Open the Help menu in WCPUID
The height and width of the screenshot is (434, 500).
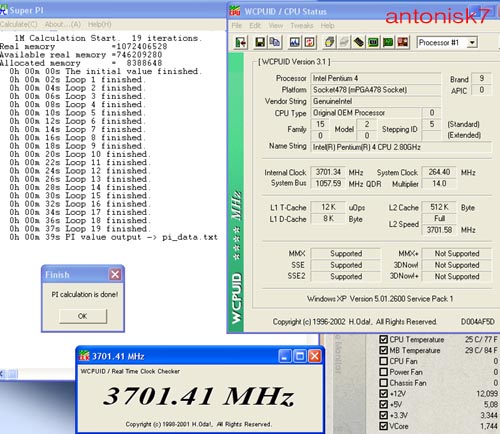[x=327, y=26]
